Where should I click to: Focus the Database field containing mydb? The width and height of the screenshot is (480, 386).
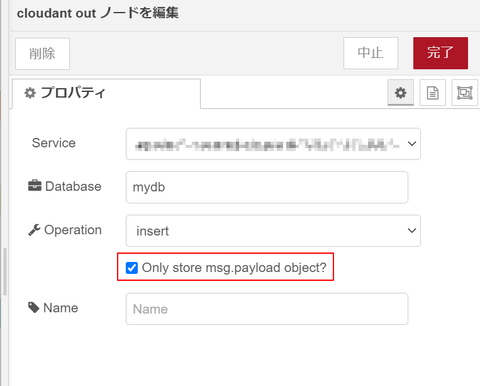267,187
